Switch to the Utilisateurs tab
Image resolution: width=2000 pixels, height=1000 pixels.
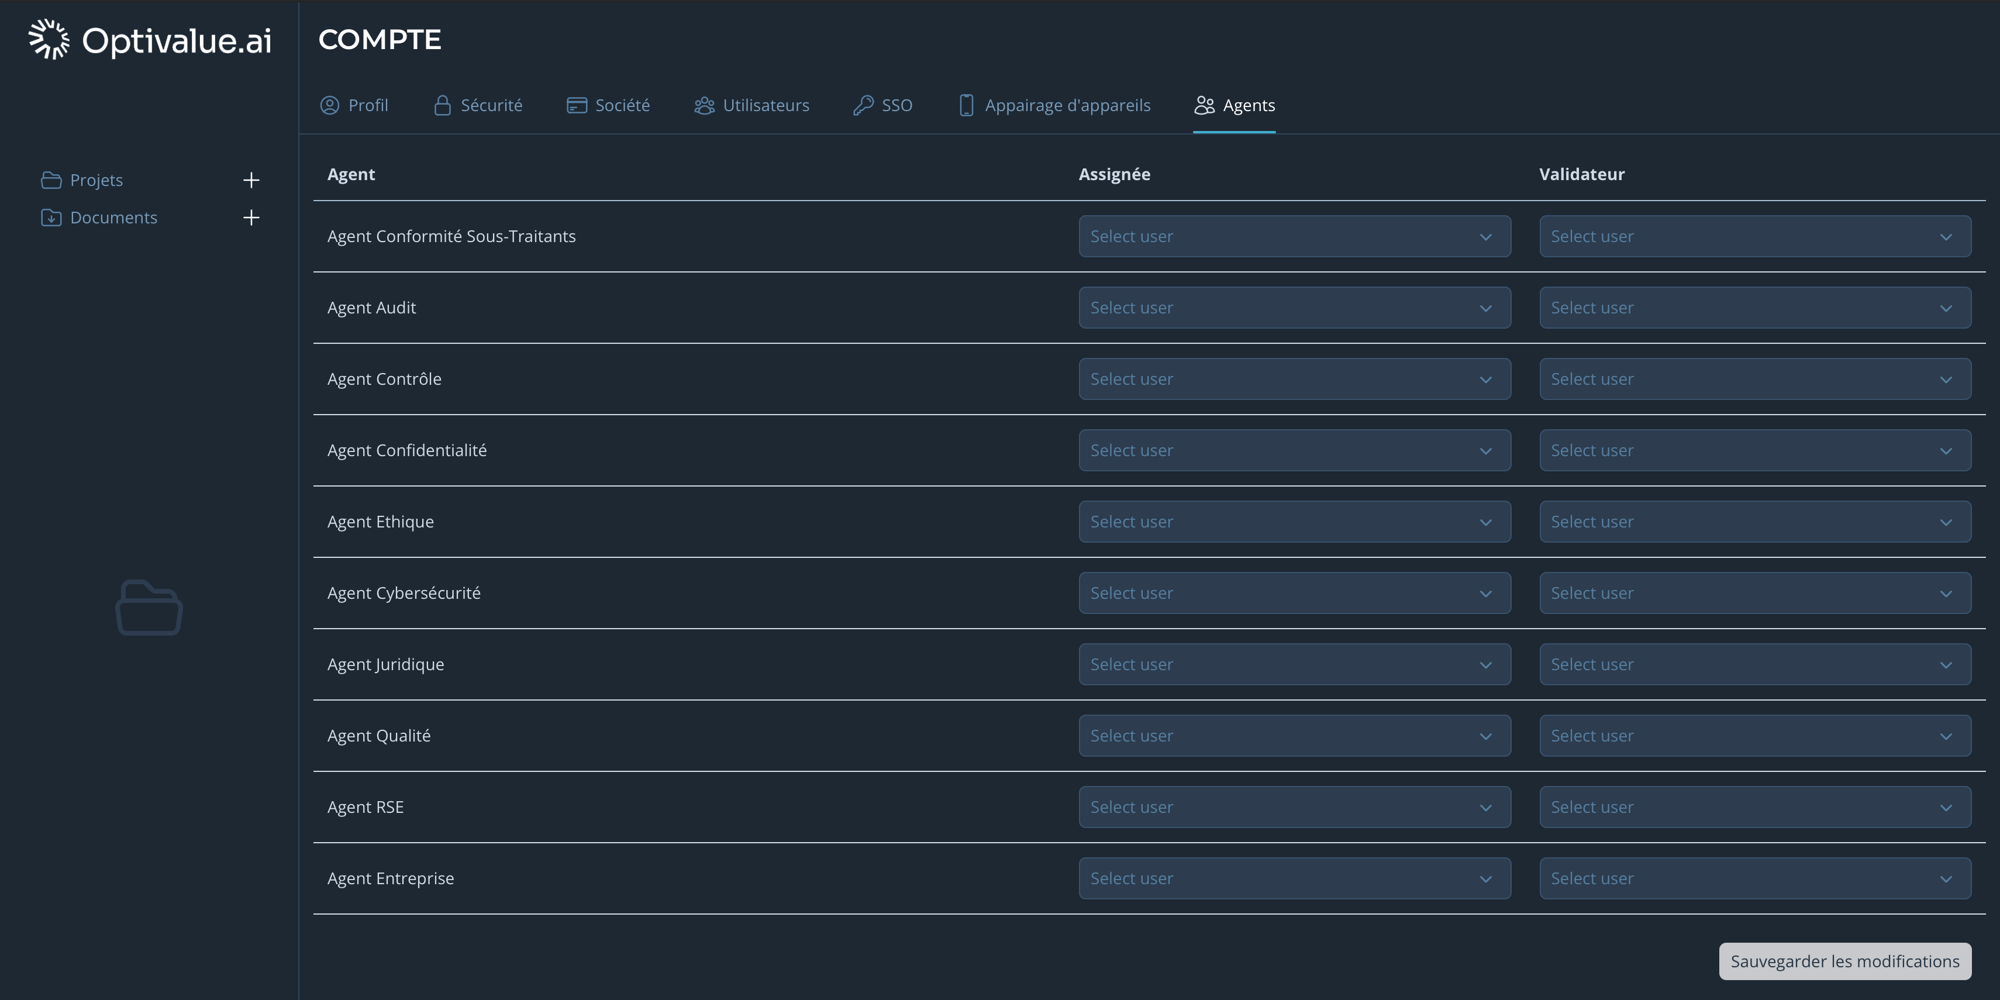(x=752, y=105)
